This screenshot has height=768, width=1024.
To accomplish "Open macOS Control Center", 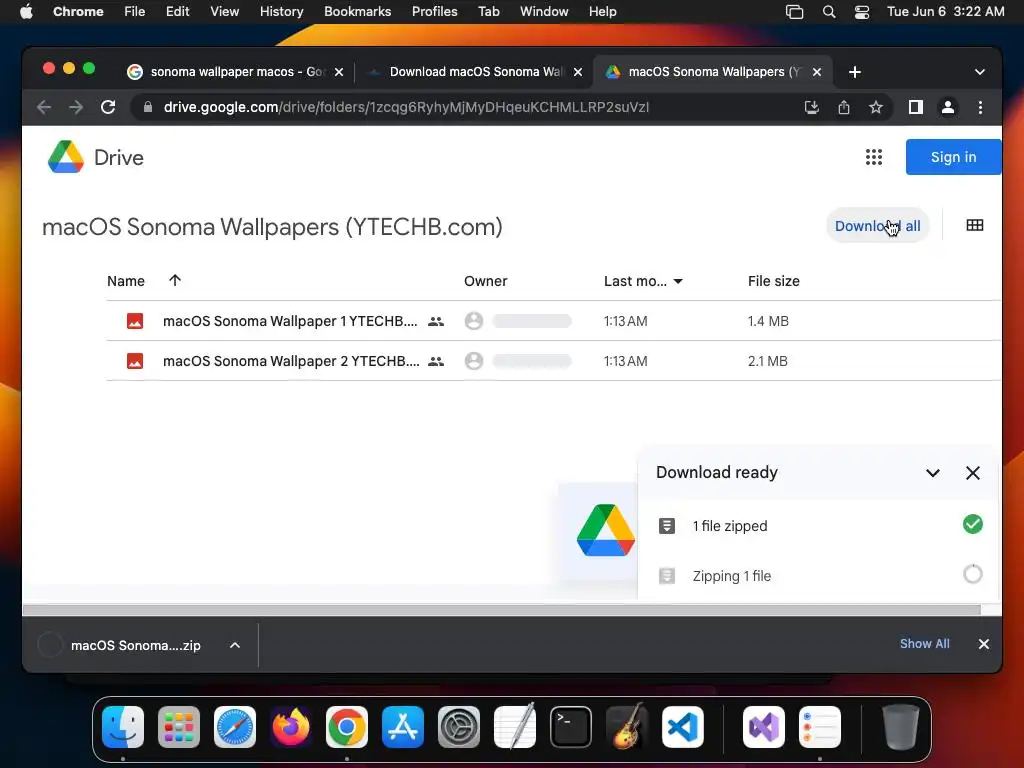I will (x=862, y=12).
